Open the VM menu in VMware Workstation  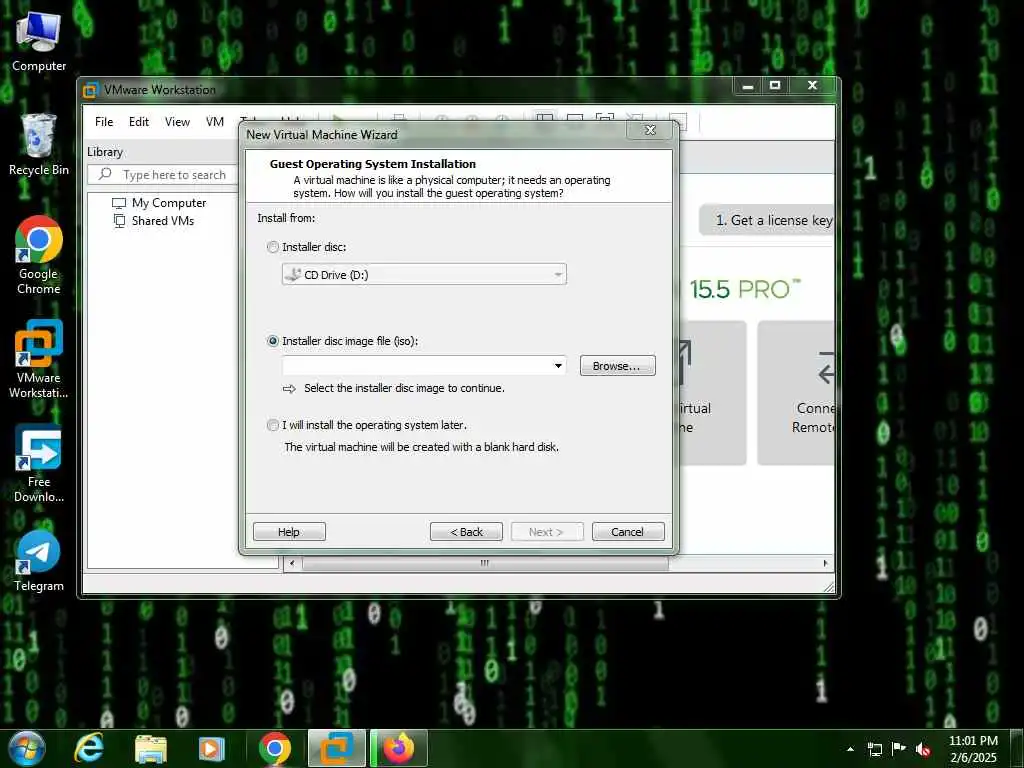pyautogui.click(x=215, y=121)
